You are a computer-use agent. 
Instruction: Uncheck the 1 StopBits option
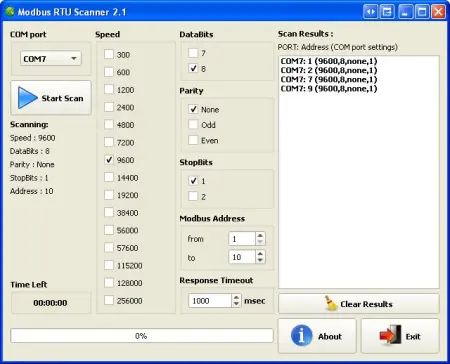coord(193,181)
